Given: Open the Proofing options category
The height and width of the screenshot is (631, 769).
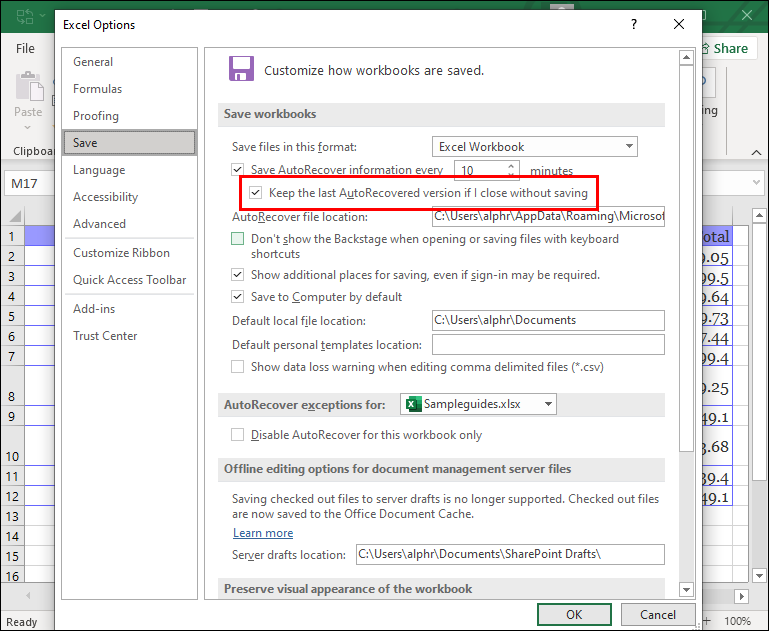Looking at the screenshot, I should (129, 116).
